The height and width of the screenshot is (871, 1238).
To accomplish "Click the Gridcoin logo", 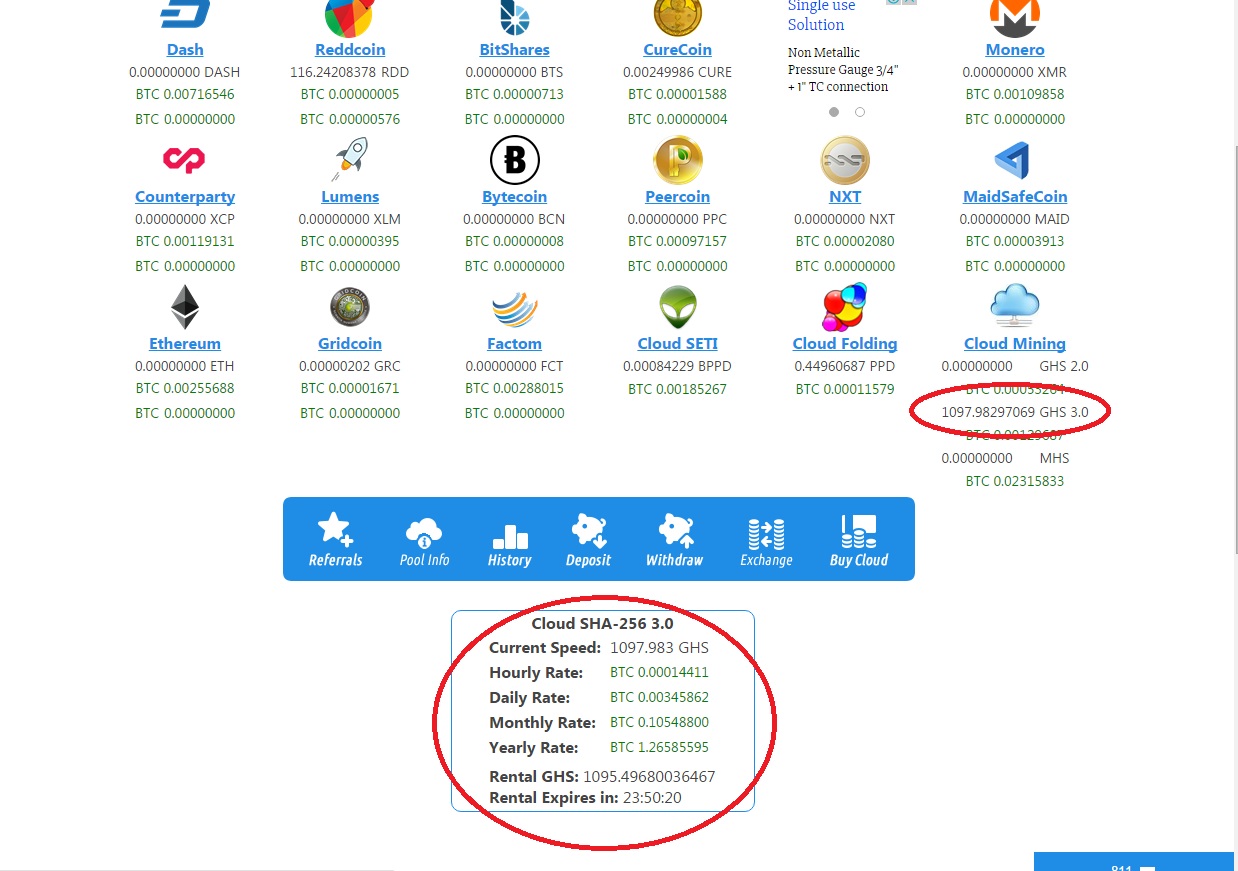I will [x=350, y=307].
